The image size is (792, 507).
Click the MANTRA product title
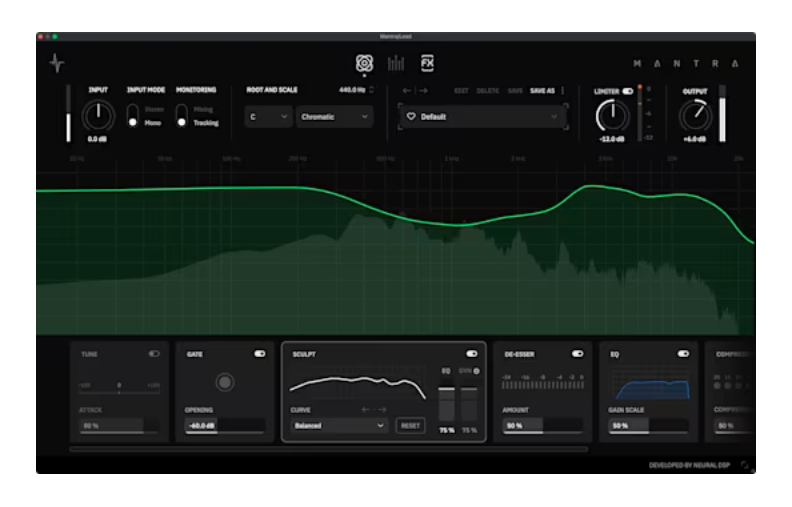pos(686,64)
